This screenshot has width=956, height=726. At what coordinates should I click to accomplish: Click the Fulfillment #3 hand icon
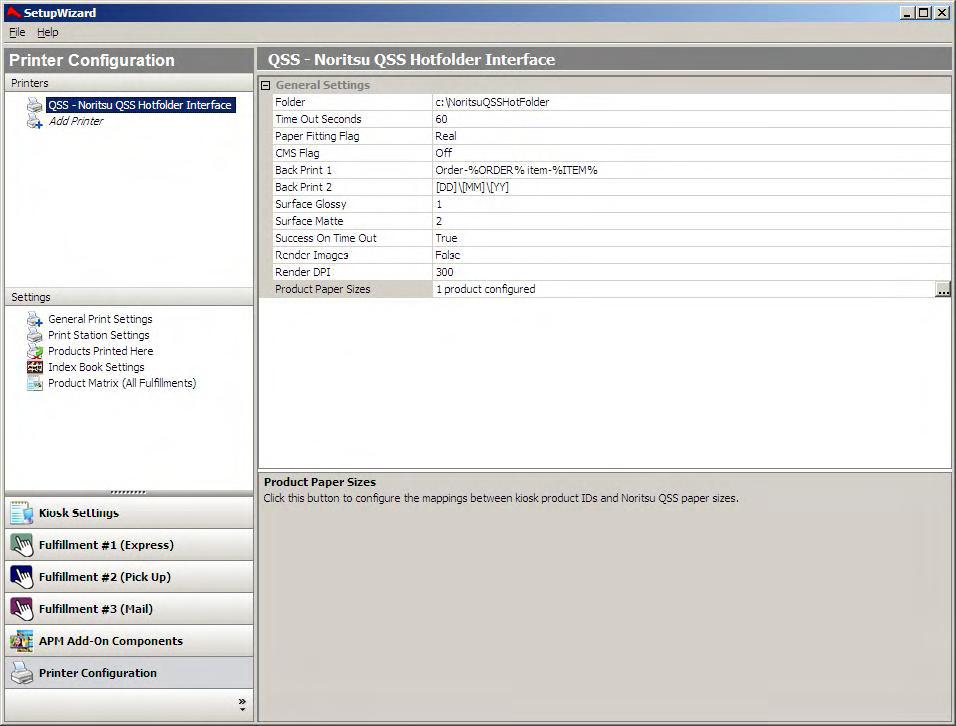[22, 609]
